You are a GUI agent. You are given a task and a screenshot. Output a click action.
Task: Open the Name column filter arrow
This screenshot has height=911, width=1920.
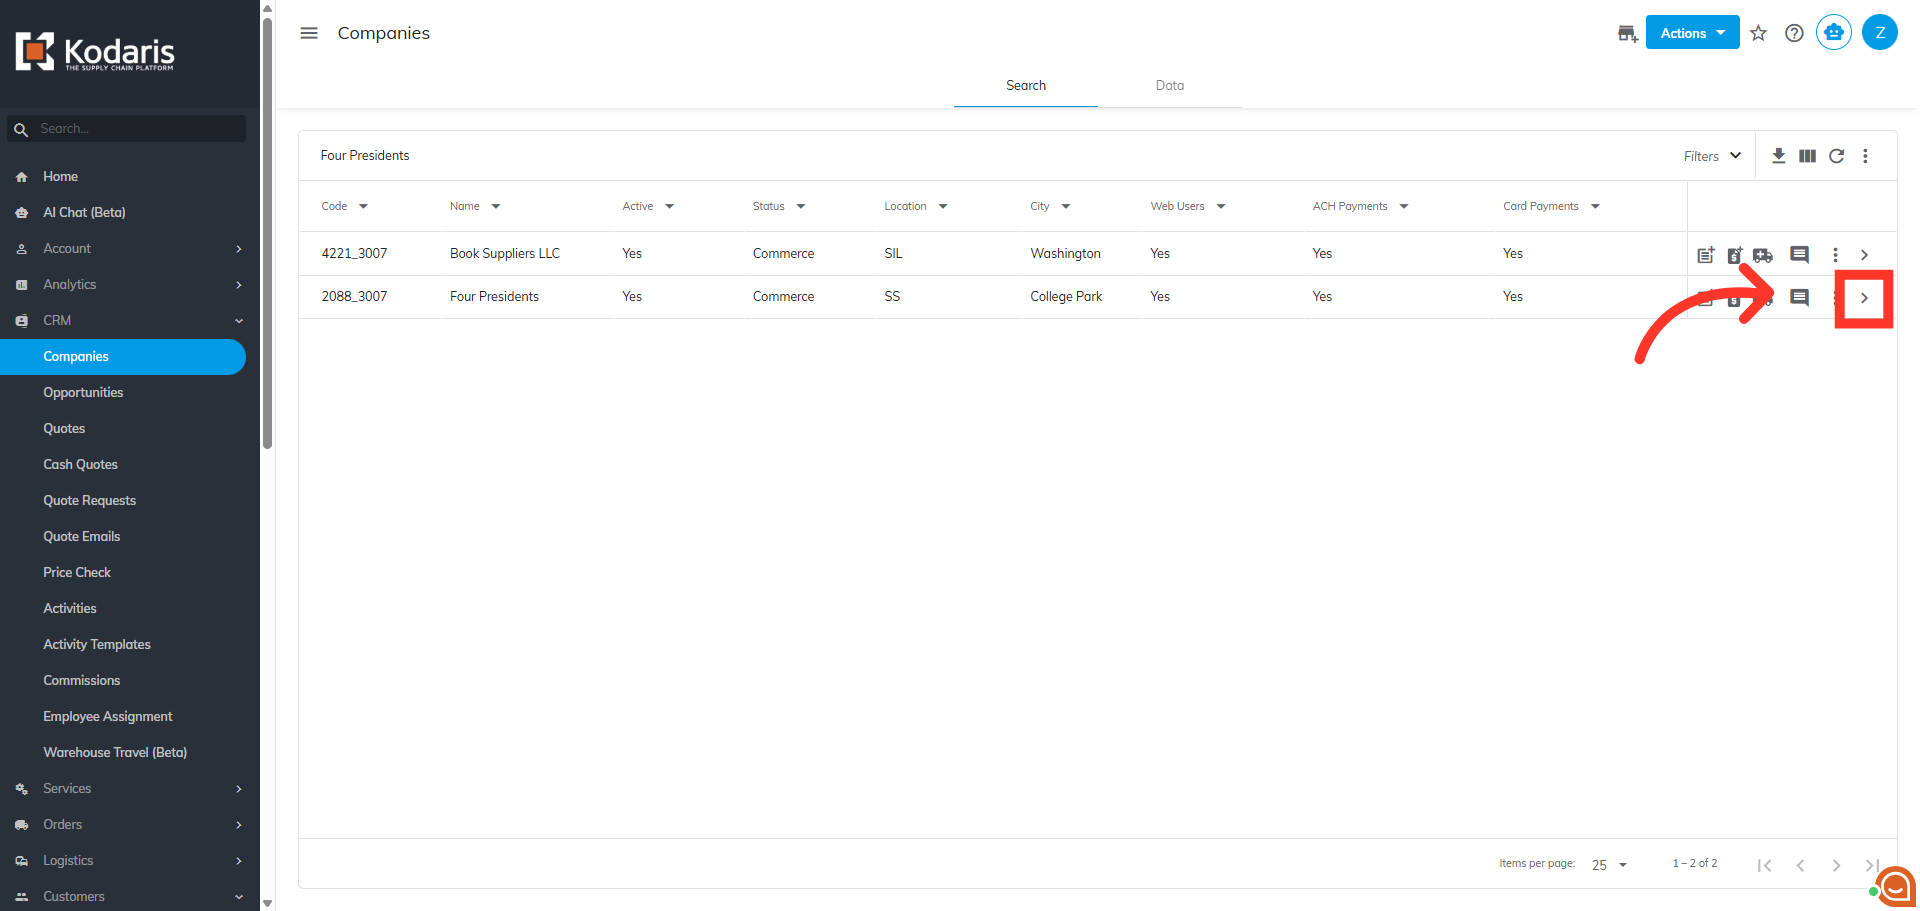point(496,207)
